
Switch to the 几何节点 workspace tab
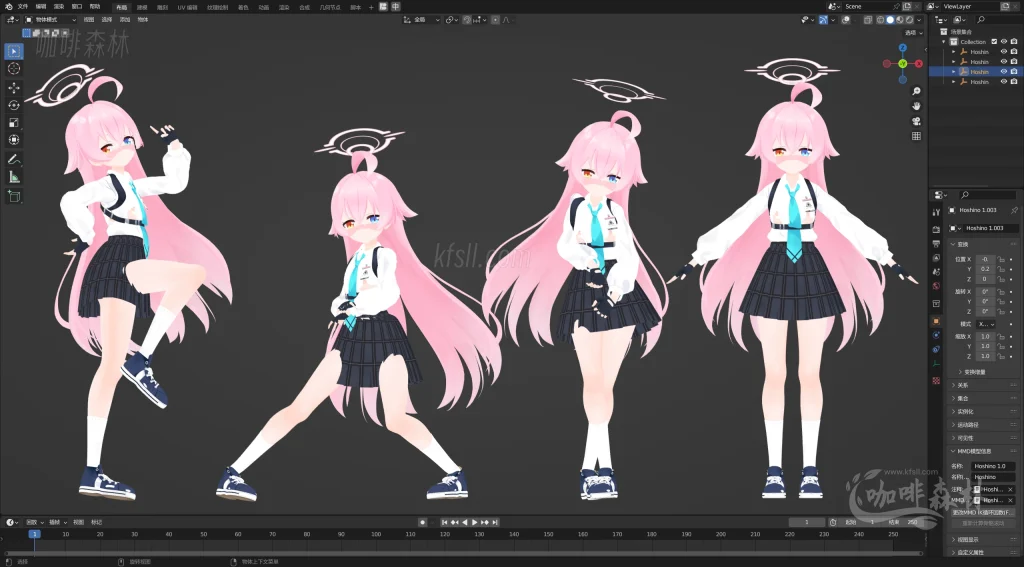click(x=330, y=7)
